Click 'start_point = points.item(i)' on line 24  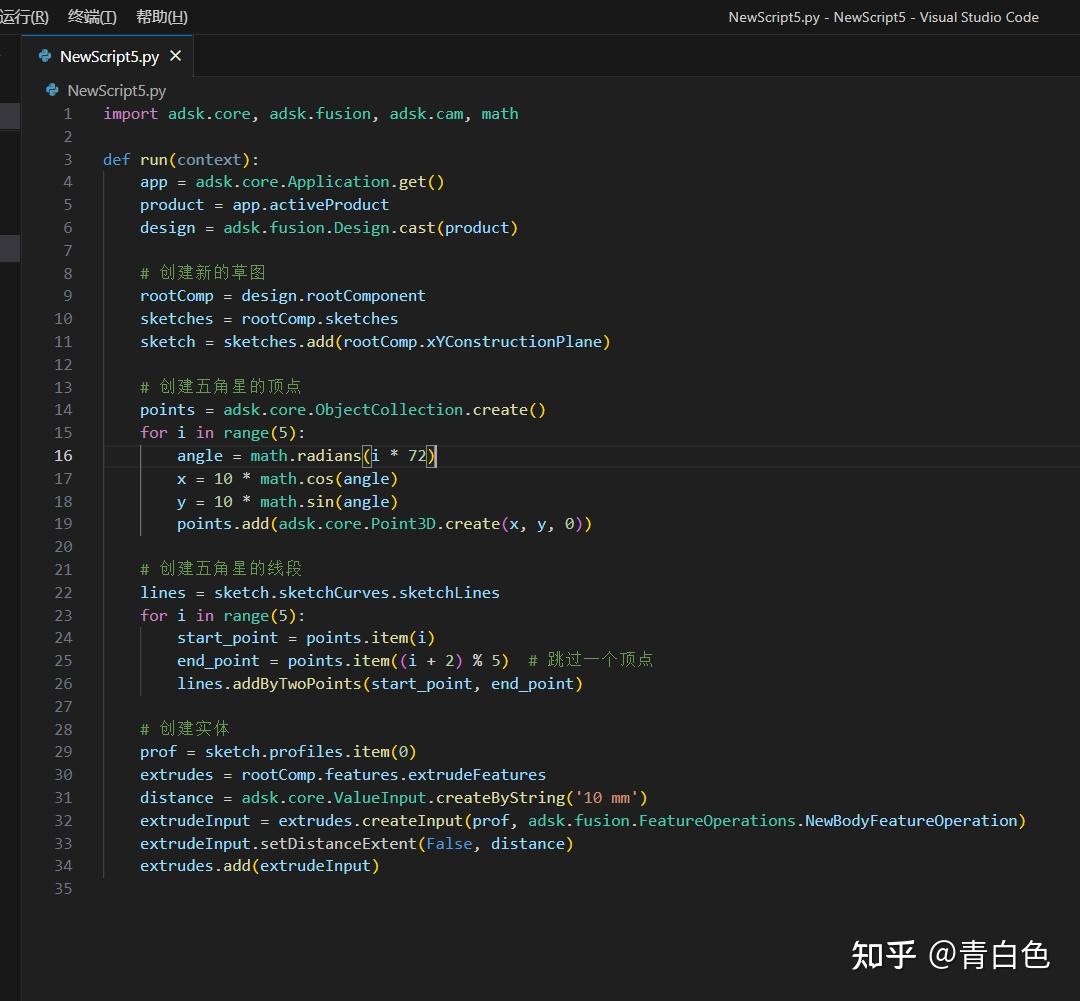[x=306, y=637]
